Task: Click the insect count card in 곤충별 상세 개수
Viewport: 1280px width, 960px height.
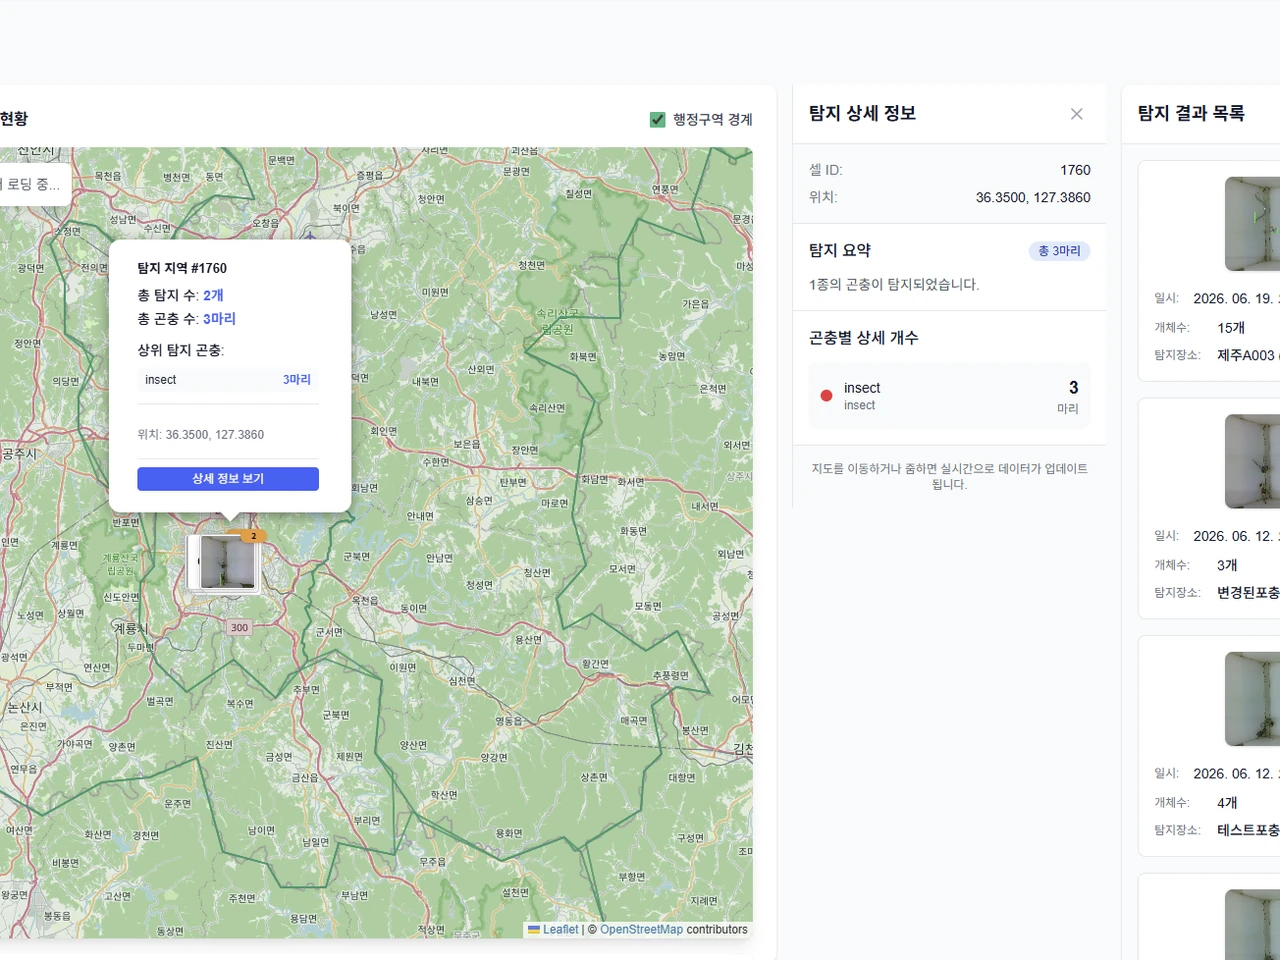Action: (x=949, y=396)
